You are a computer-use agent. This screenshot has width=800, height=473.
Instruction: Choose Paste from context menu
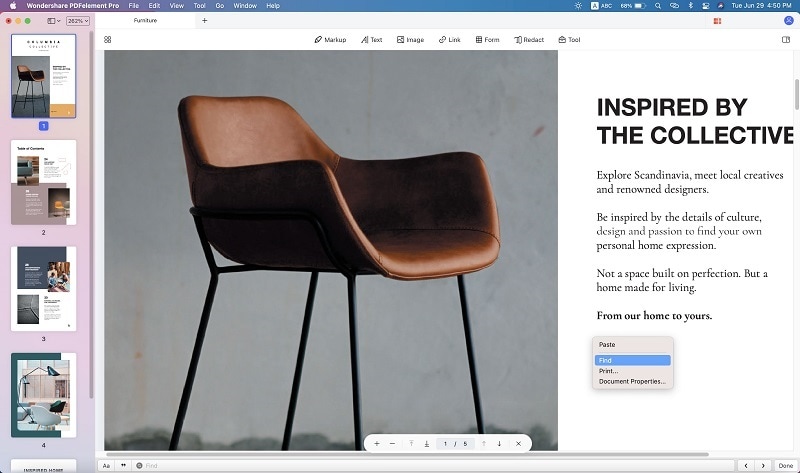(x=633, y=345)
